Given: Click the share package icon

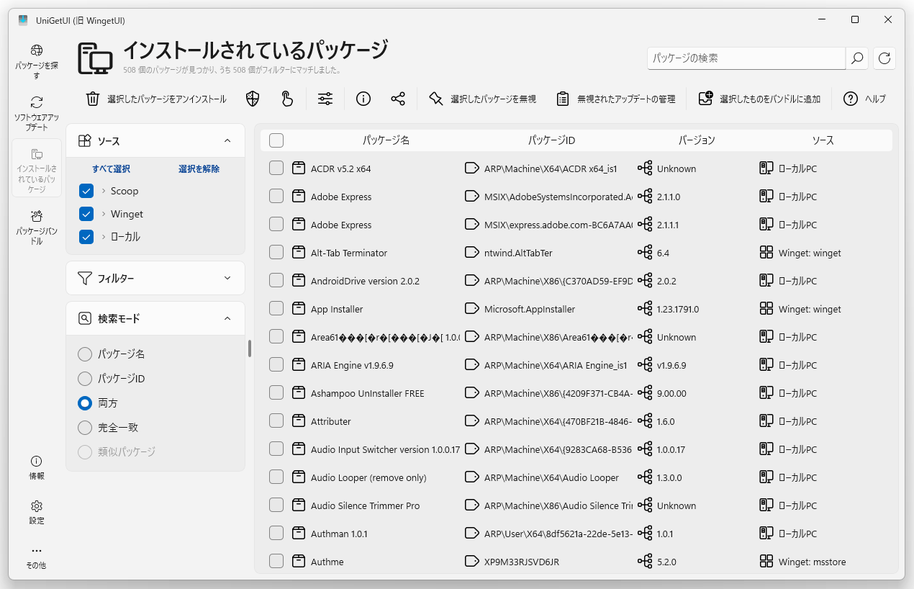Looking at the screenshot, I should (x=398, y=99).
